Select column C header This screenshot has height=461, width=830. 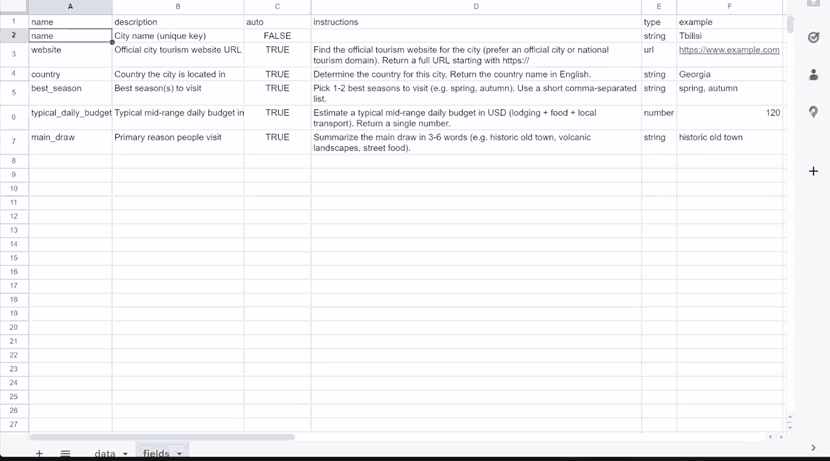pyautogui.click(x=277, y=7)
